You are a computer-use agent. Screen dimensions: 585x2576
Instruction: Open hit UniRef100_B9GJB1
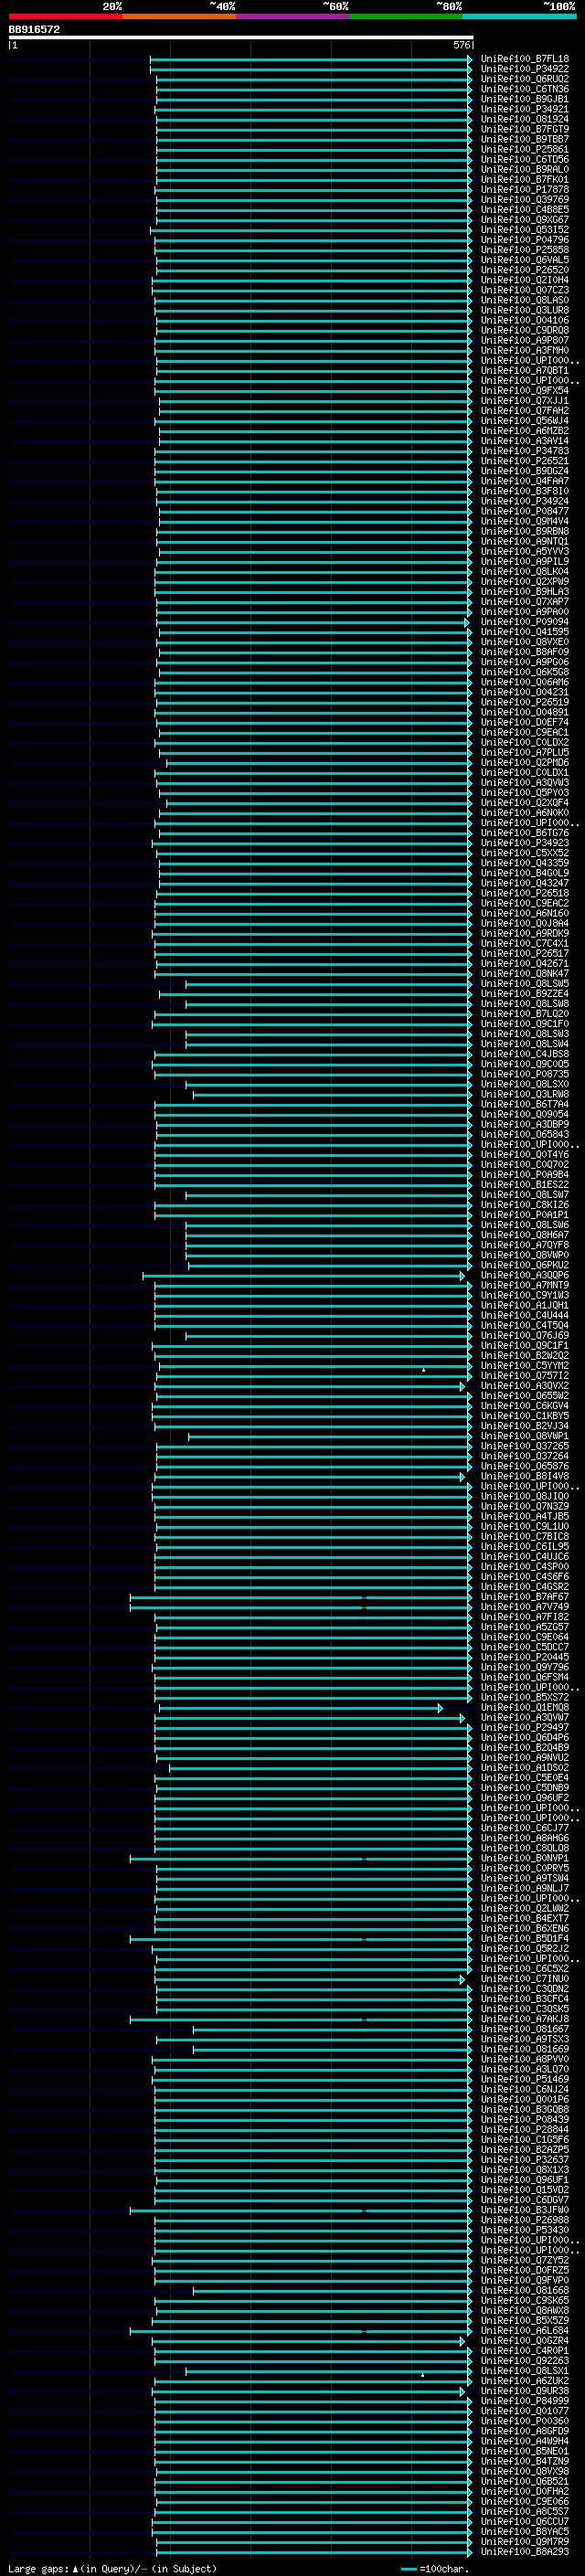(x=524, y=99)
